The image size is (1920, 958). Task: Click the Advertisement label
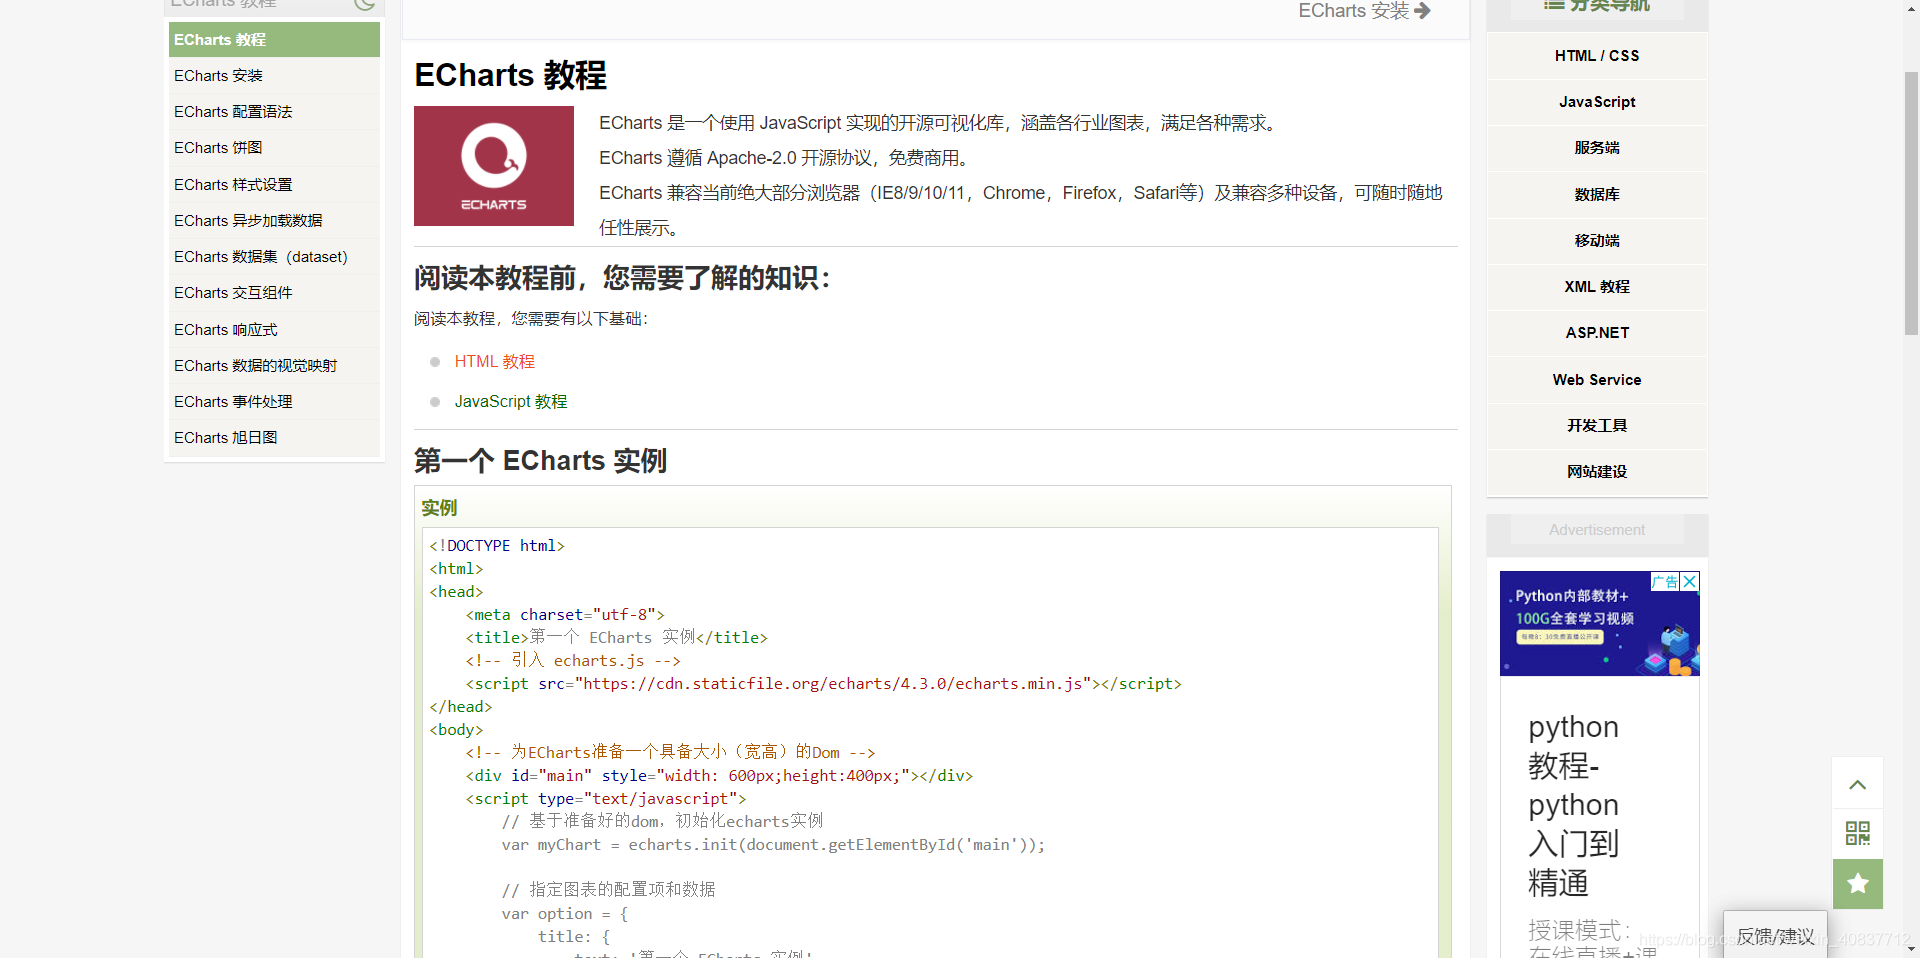click(1597, 530)
